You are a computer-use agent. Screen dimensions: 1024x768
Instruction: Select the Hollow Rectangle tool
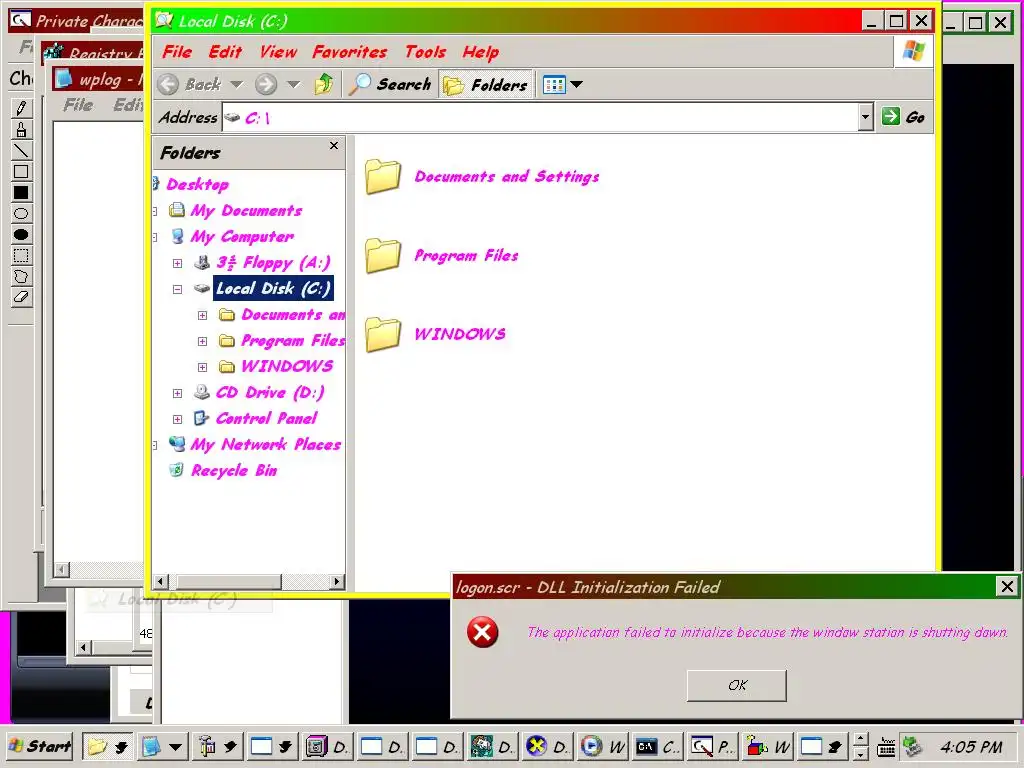(21, 172)
